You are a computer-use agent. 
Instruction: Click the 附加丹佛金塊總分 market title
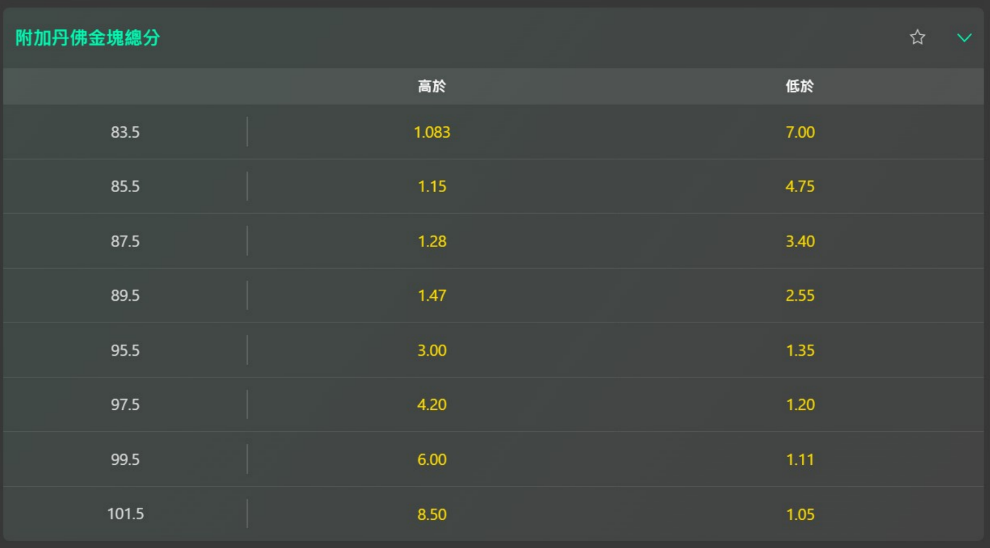88,38
